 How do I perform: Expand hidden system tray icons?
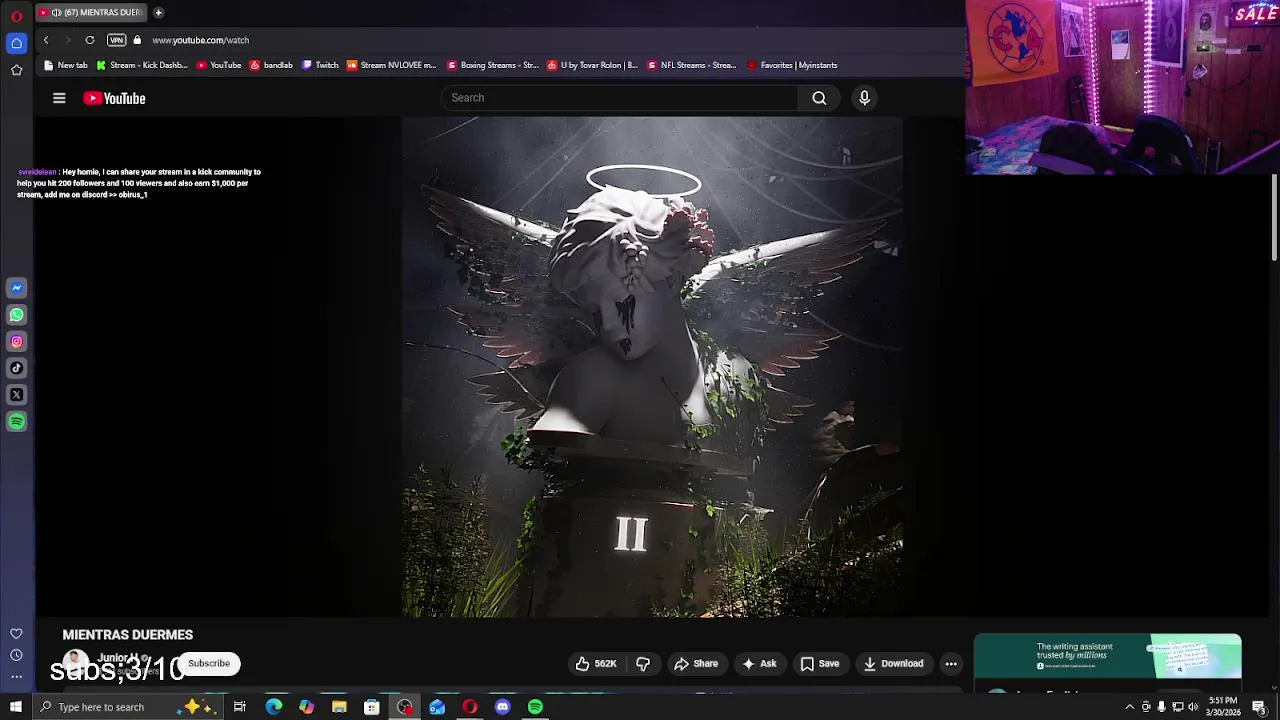tap(1130, 707)
